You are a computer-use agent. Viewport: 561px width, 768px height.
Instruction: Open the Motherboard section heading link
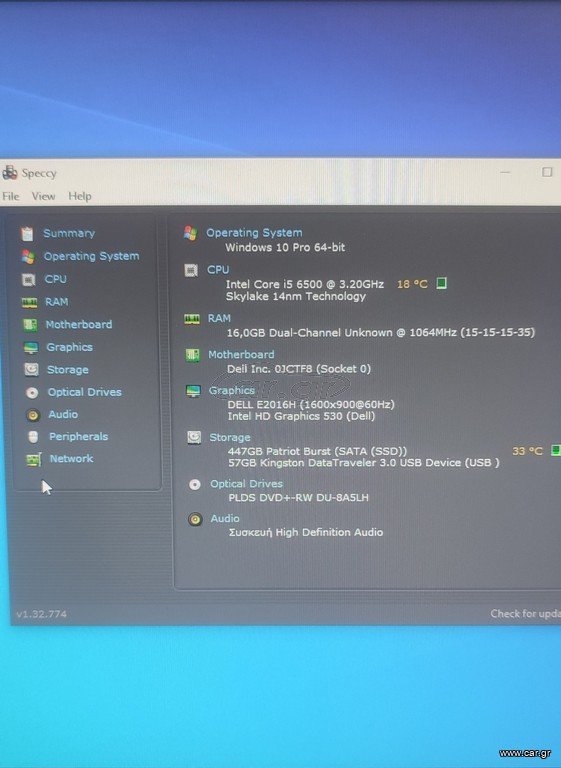pos(241,354)
